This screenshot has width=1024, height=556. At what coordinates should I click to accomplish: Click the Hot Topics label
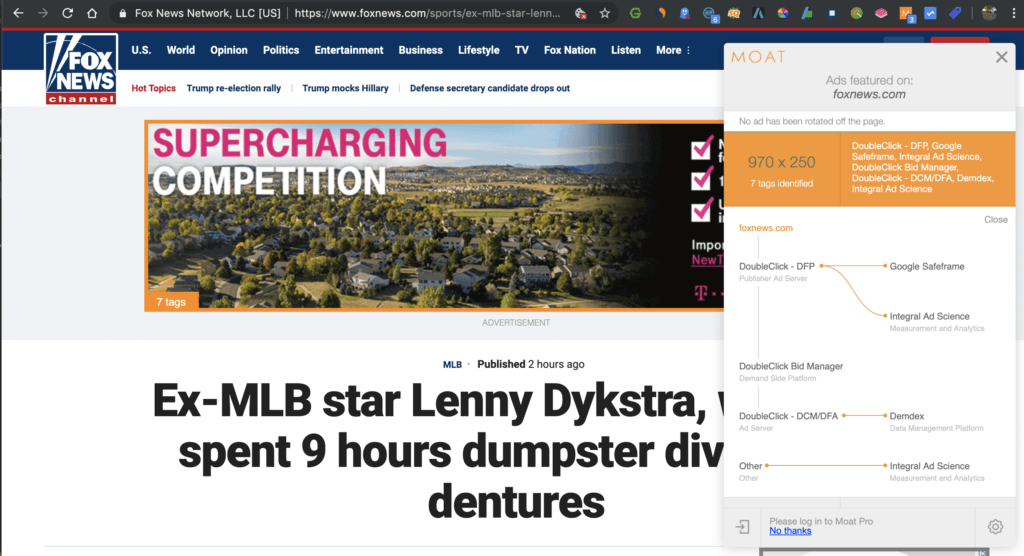[x=153, y=88]
